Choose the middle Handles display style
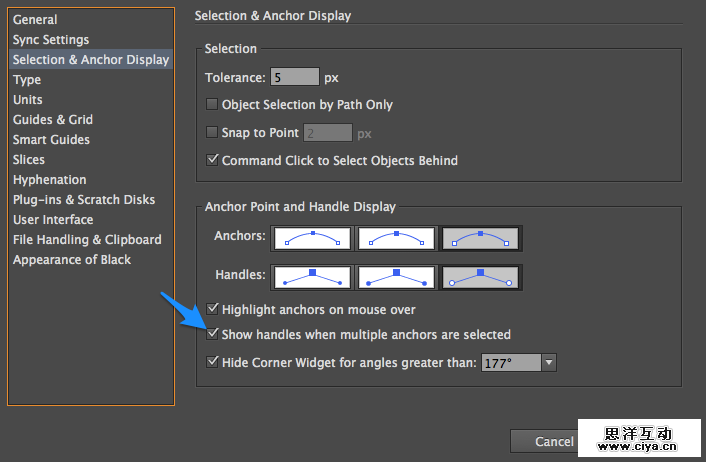Screen dimensions: 706x462 point(397,277)
